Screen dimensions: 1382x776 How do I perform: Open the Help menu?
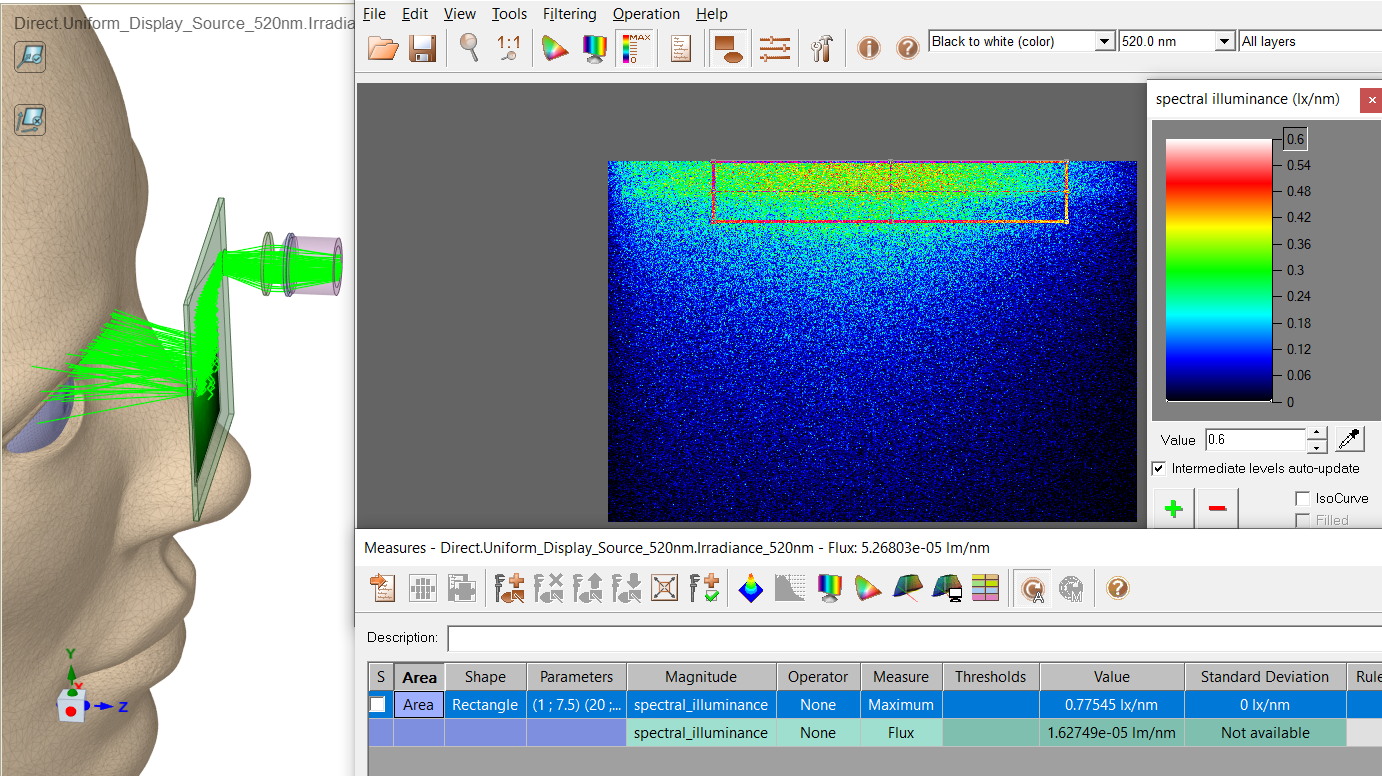click(712, 14)
